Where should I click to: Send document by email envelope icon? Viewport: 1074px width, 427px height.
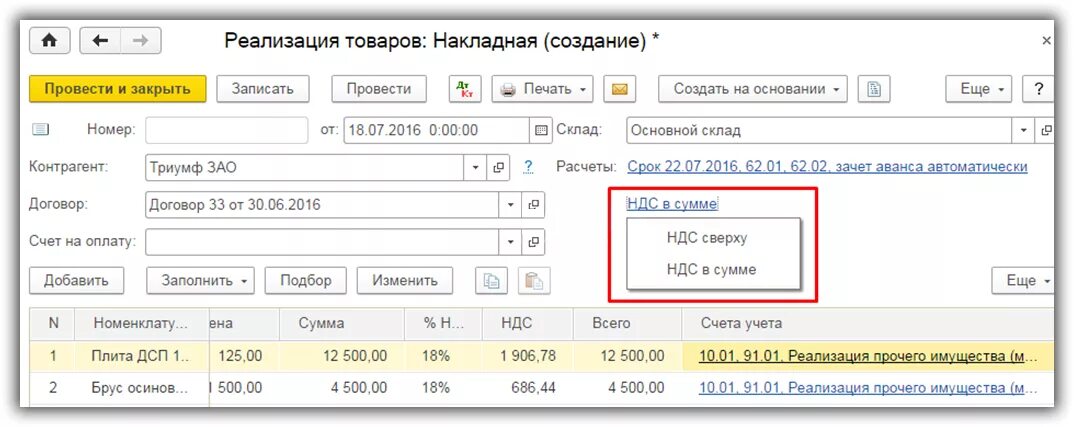620,89
